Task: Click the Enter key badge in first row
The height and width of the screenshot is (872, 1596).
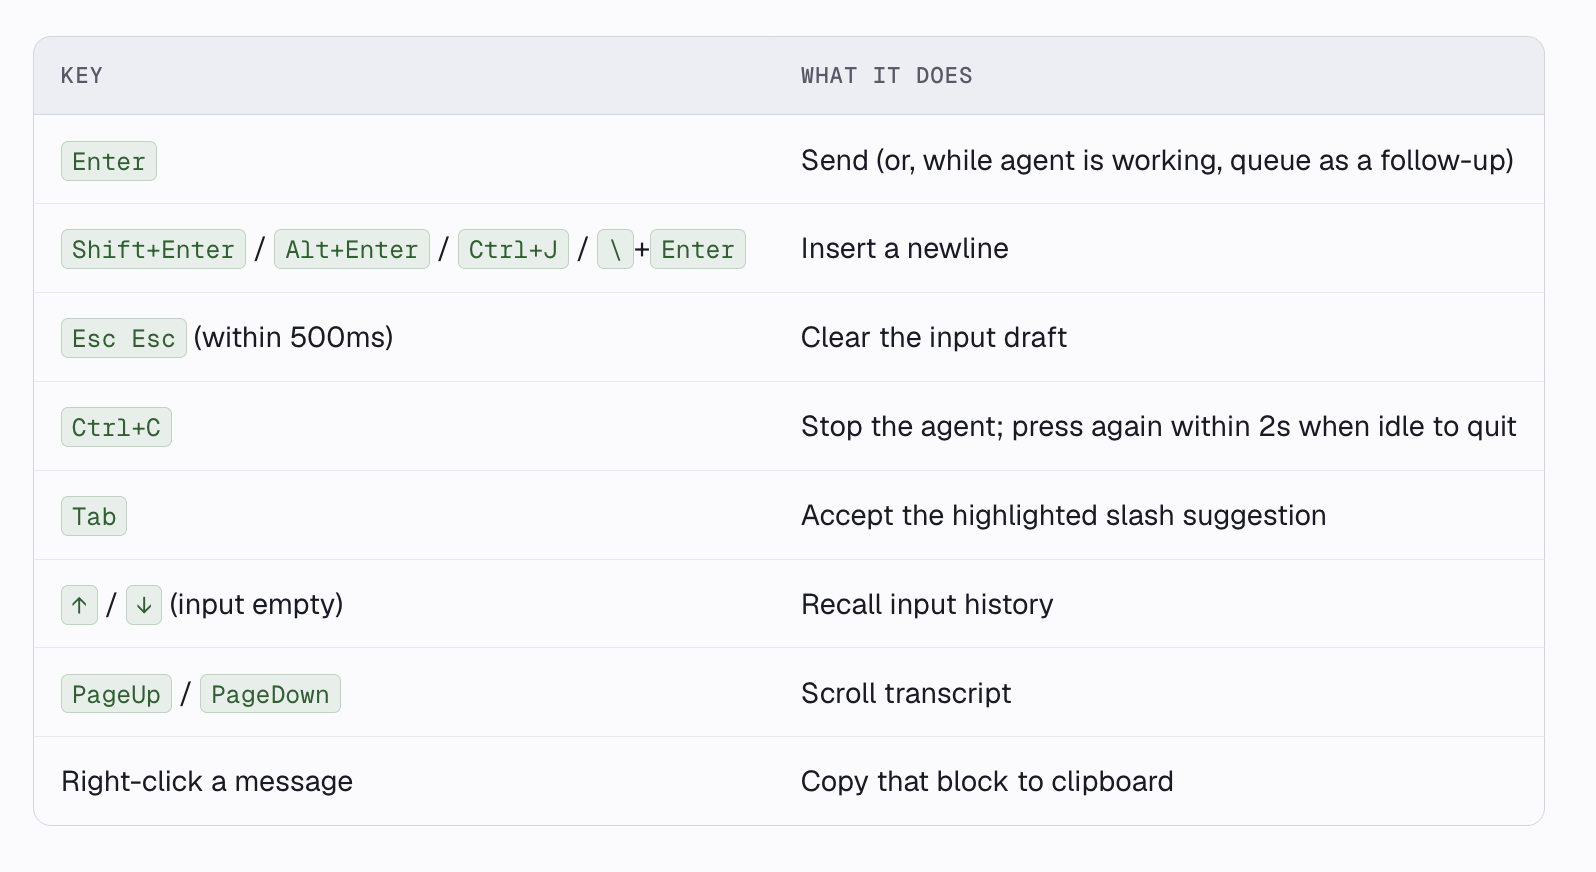Action: tap(109, 161)
